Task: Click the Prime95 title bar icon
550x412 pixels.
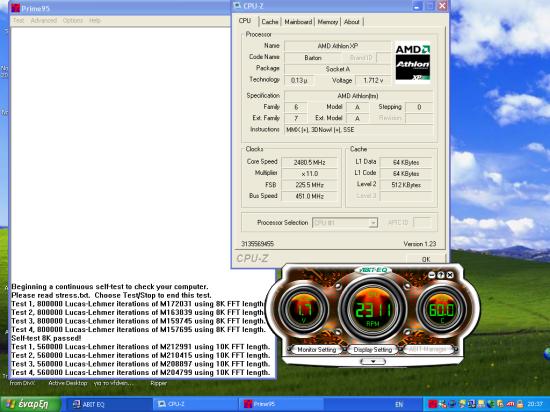Action: click(15, 8)
